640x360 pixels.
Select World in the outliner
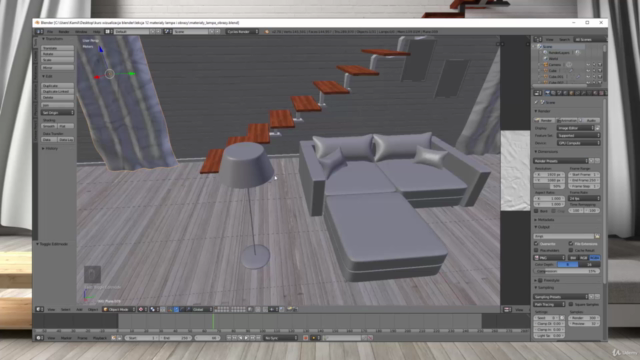pos(553,58)
